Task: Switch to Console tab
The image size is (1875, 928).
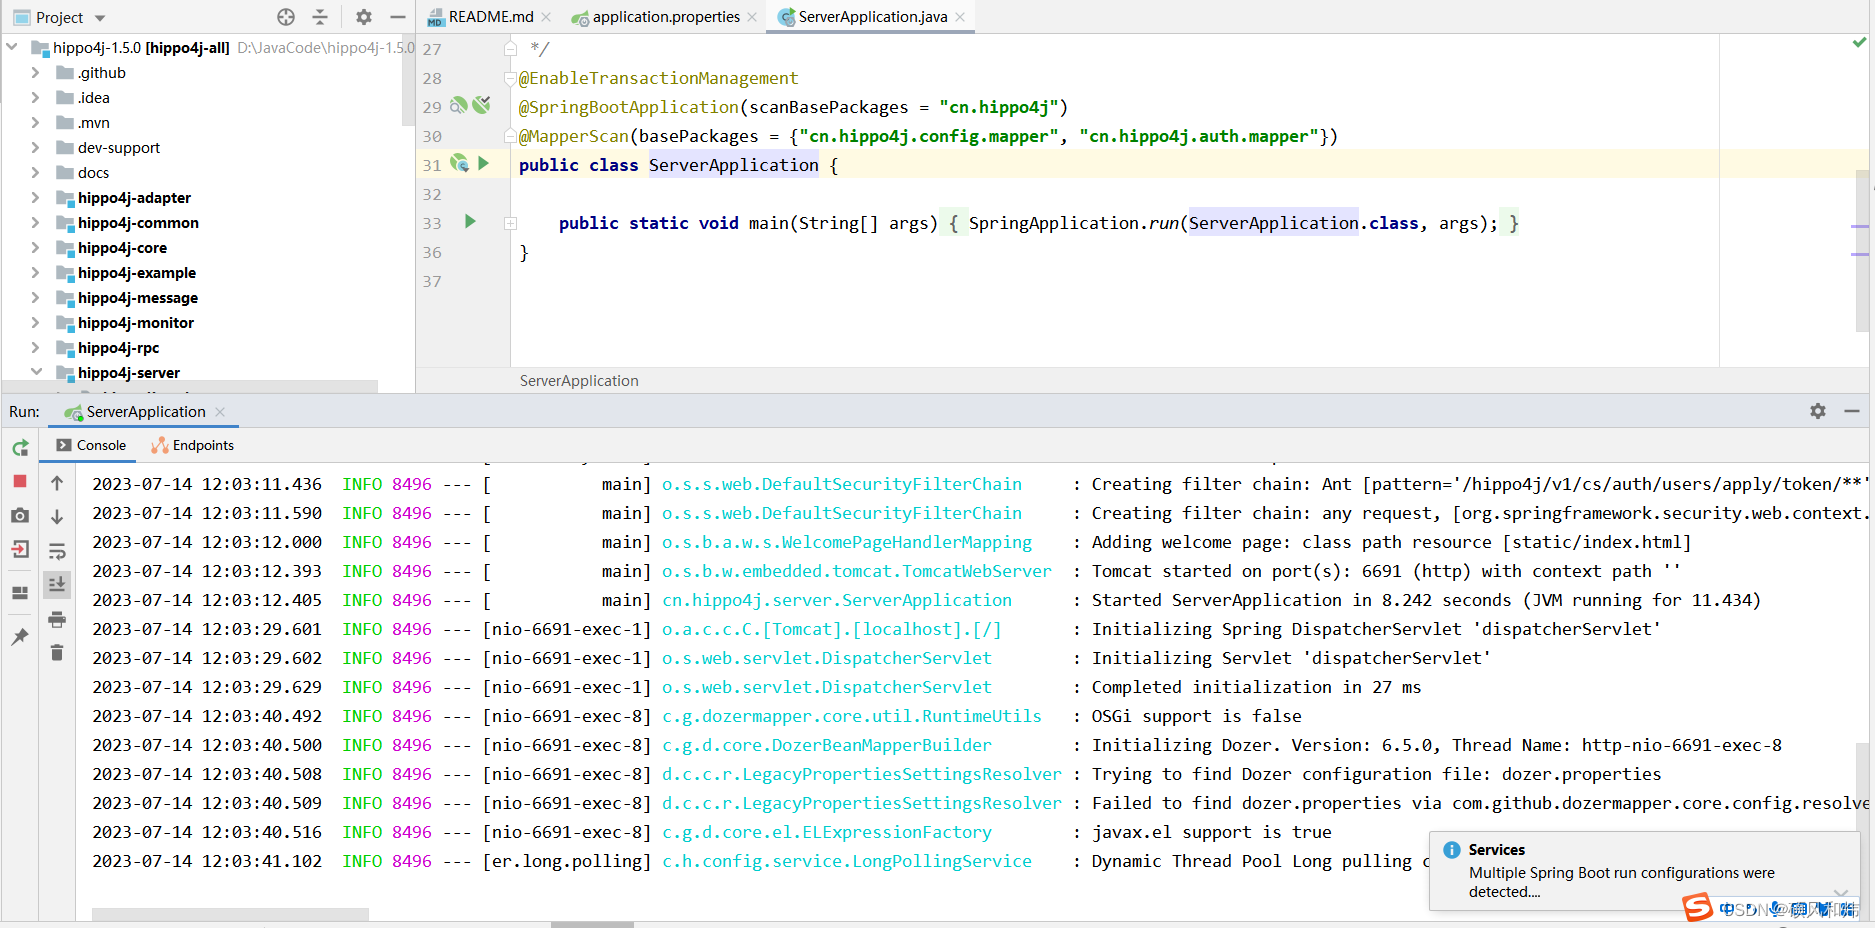Action: point(91,445)
